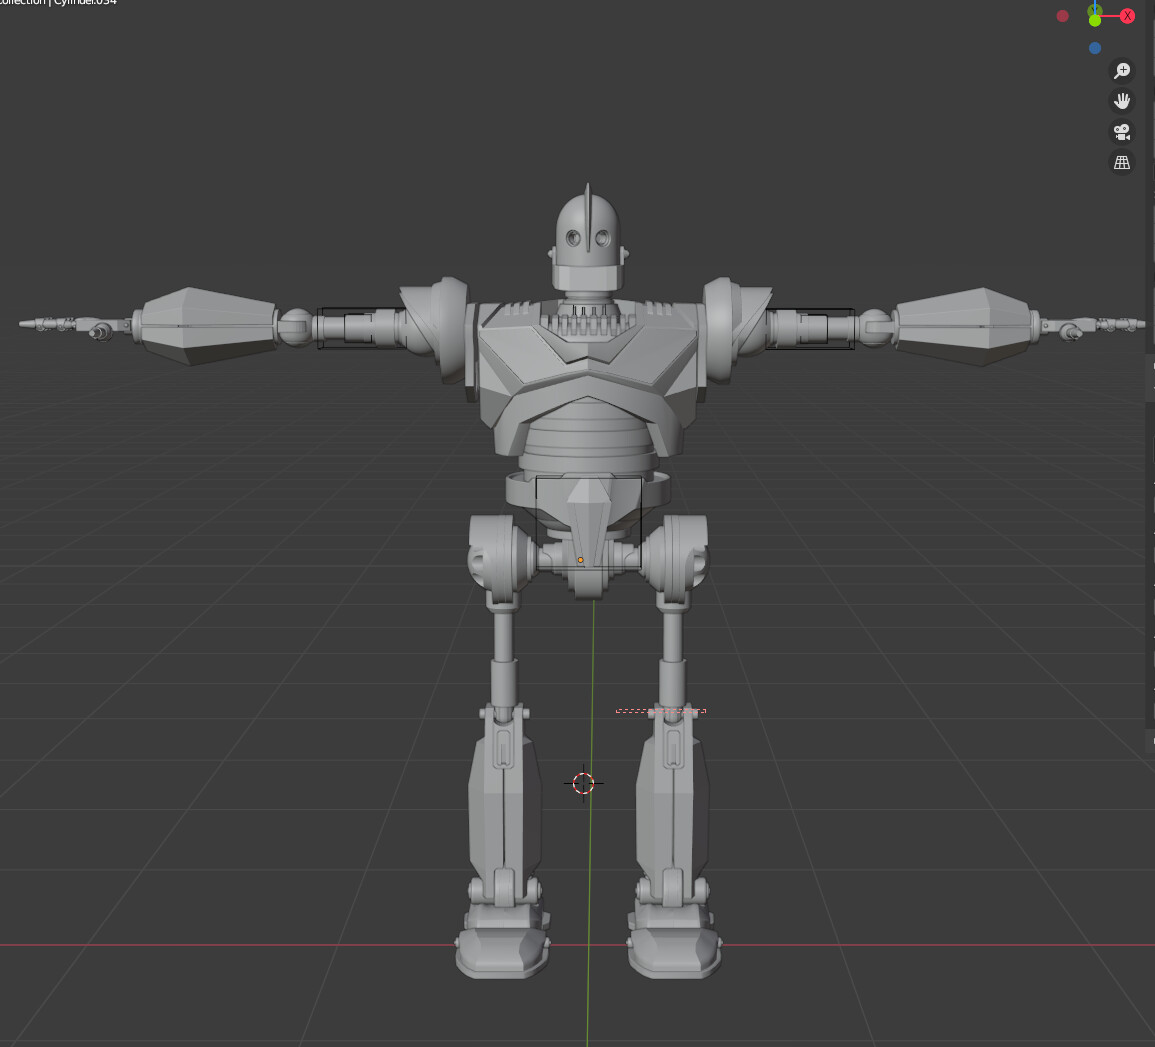This screenshot has width=1155, height=1047.
Task: Click the blue axis dot below the navigation gizmo
Action: point(1094,47)
